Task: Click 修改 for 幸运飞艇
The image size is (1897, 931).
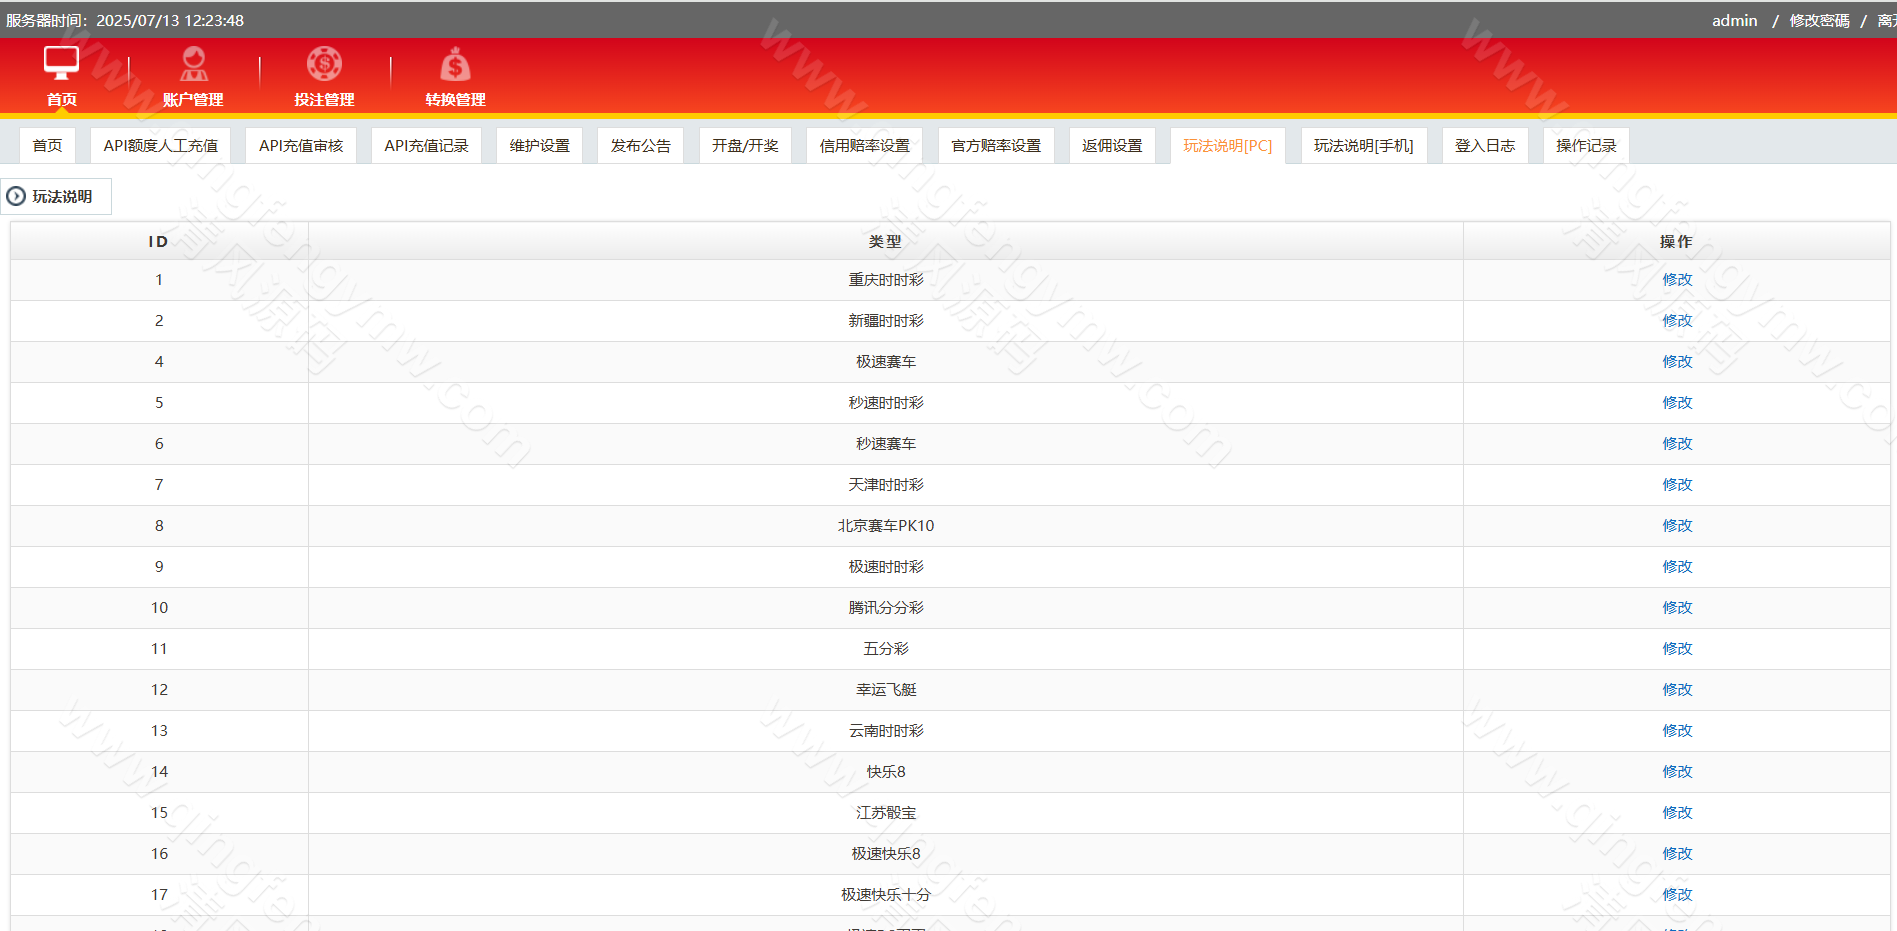Action: (x=1677, y=690)
